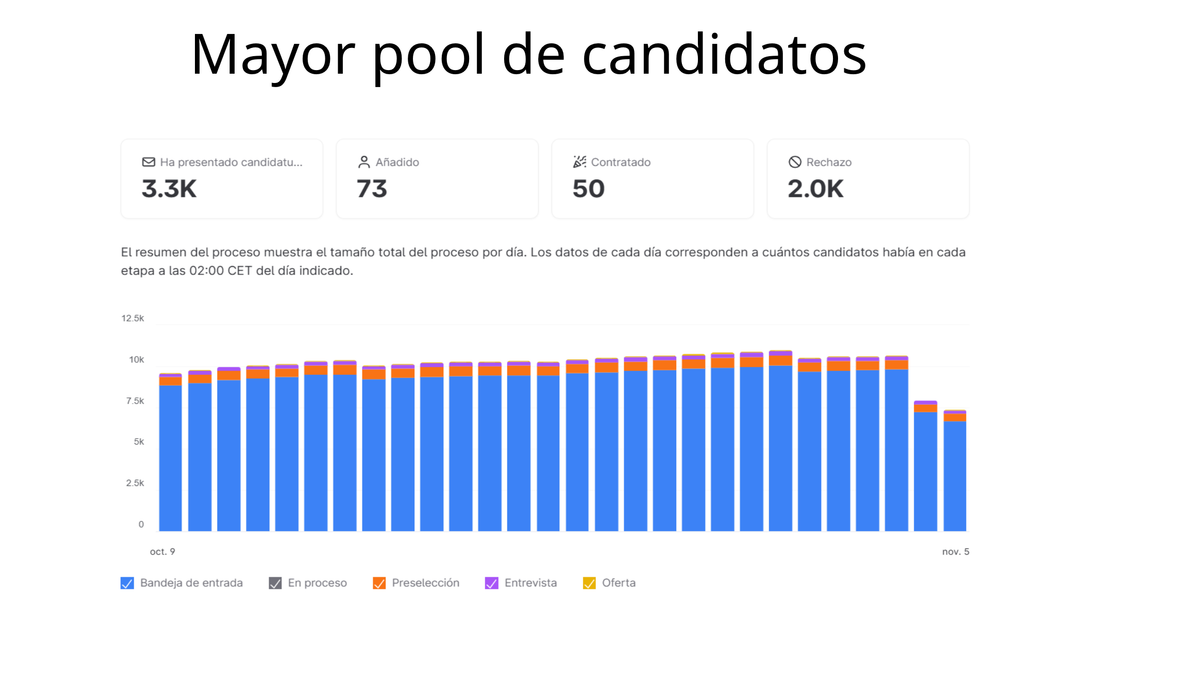
Task: Disable the Oferta legend checkbox
Action: [x=589, y=583]
